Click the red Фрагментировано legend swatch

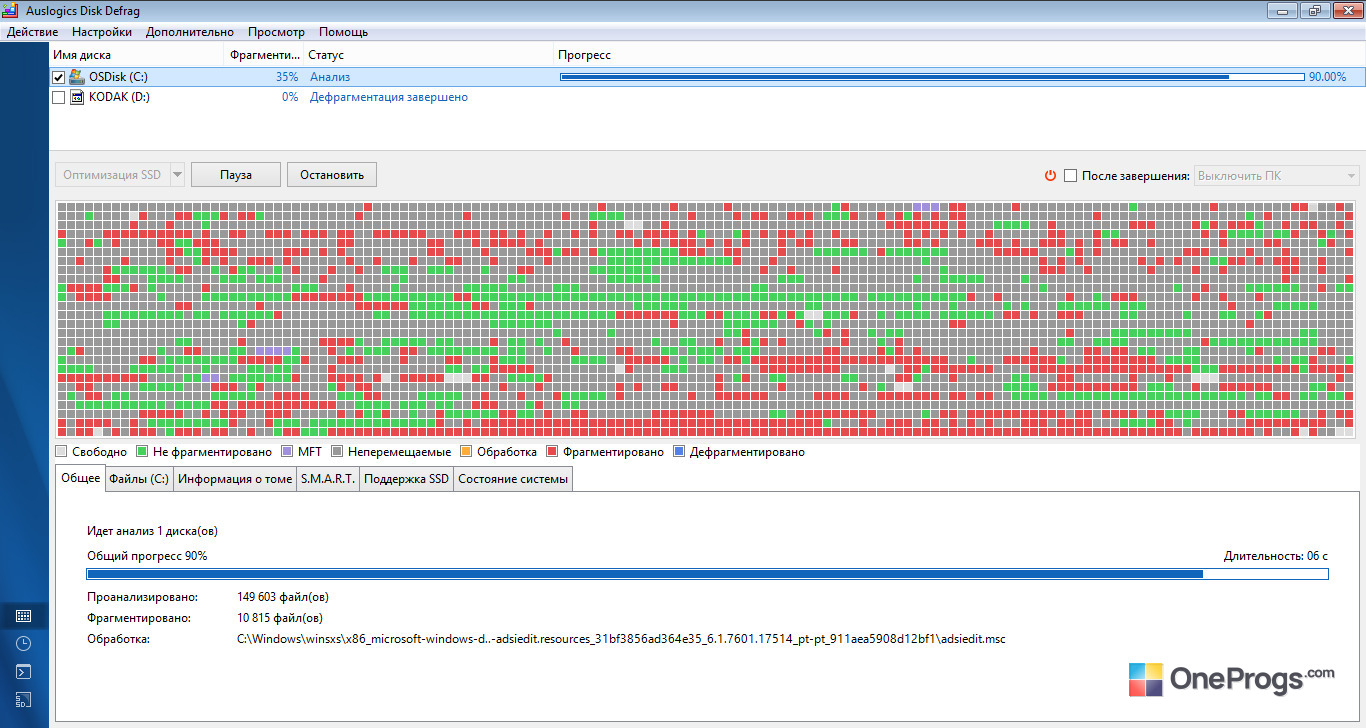coord(552,452)
